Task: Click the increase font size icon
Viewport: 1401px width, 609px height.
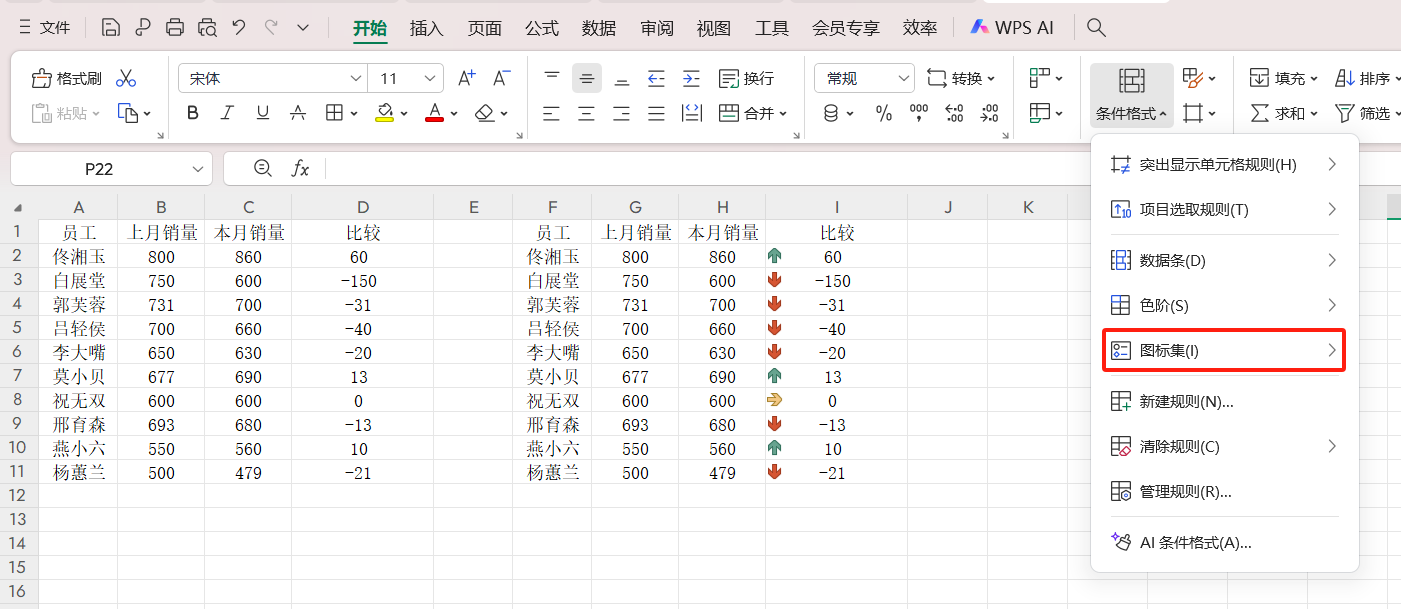Action: coord(466,77)
